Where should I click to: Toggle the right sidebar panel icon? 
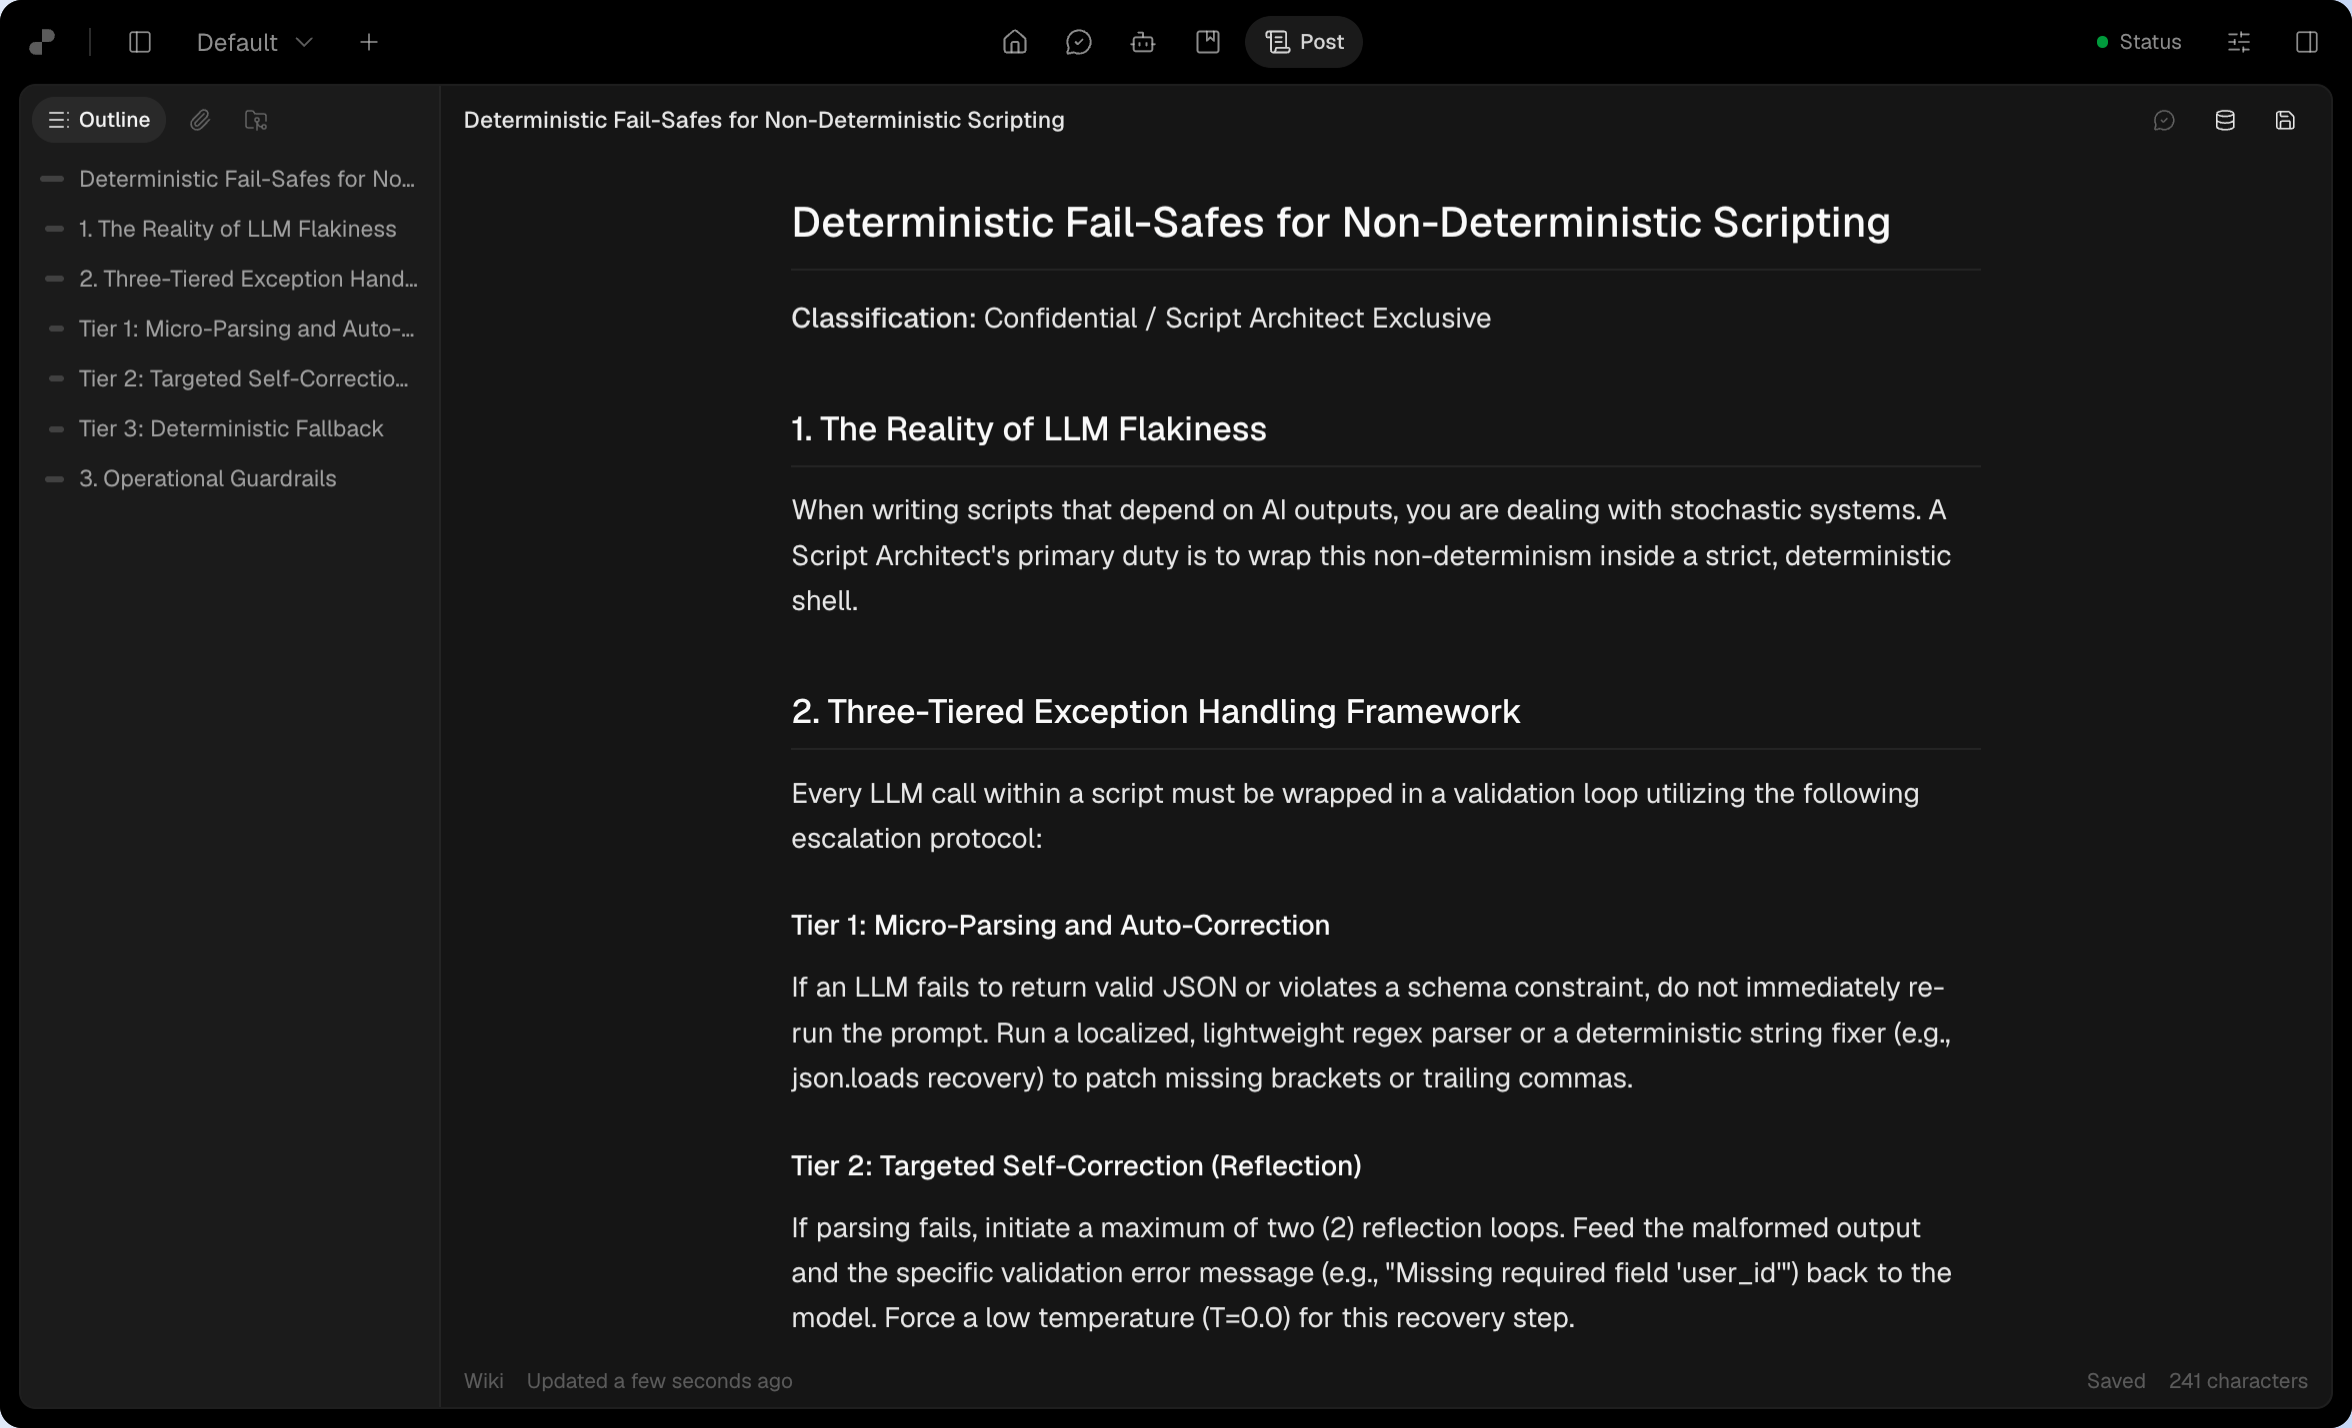click(2307, 42)
